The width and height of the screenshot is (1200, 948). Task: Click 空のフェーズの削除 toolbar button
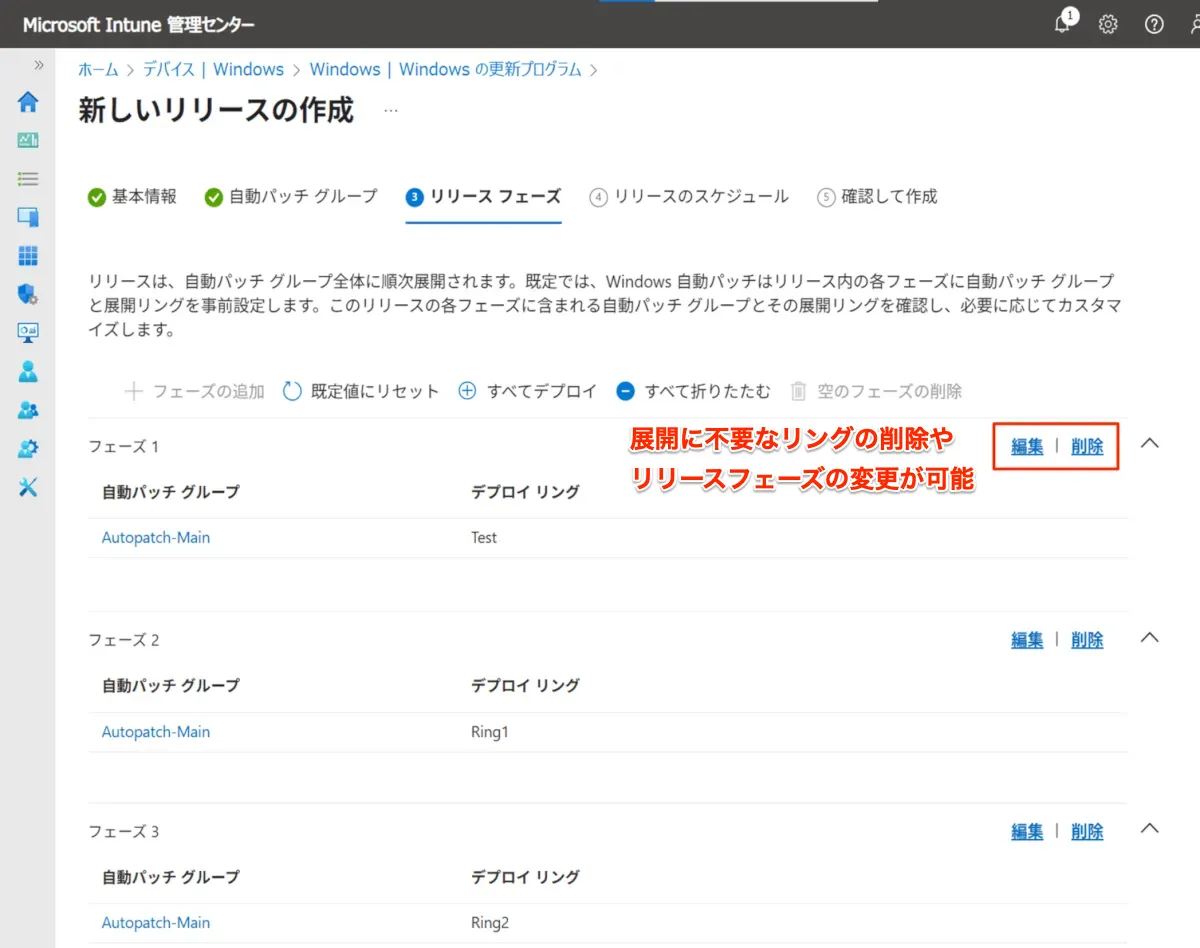(876, 391)
